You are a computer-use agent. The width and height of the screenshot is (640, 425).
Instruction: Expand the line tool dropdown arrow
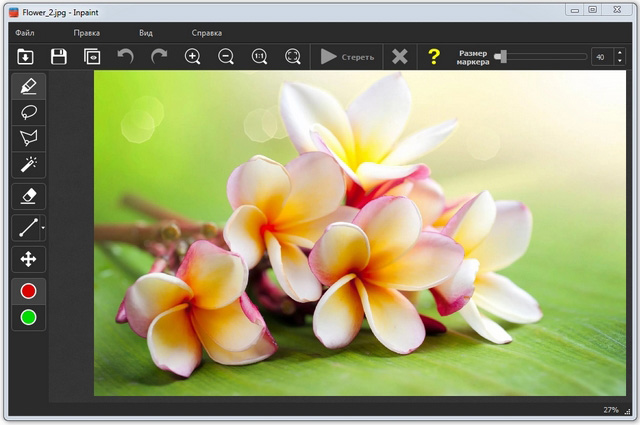point(43,229)
